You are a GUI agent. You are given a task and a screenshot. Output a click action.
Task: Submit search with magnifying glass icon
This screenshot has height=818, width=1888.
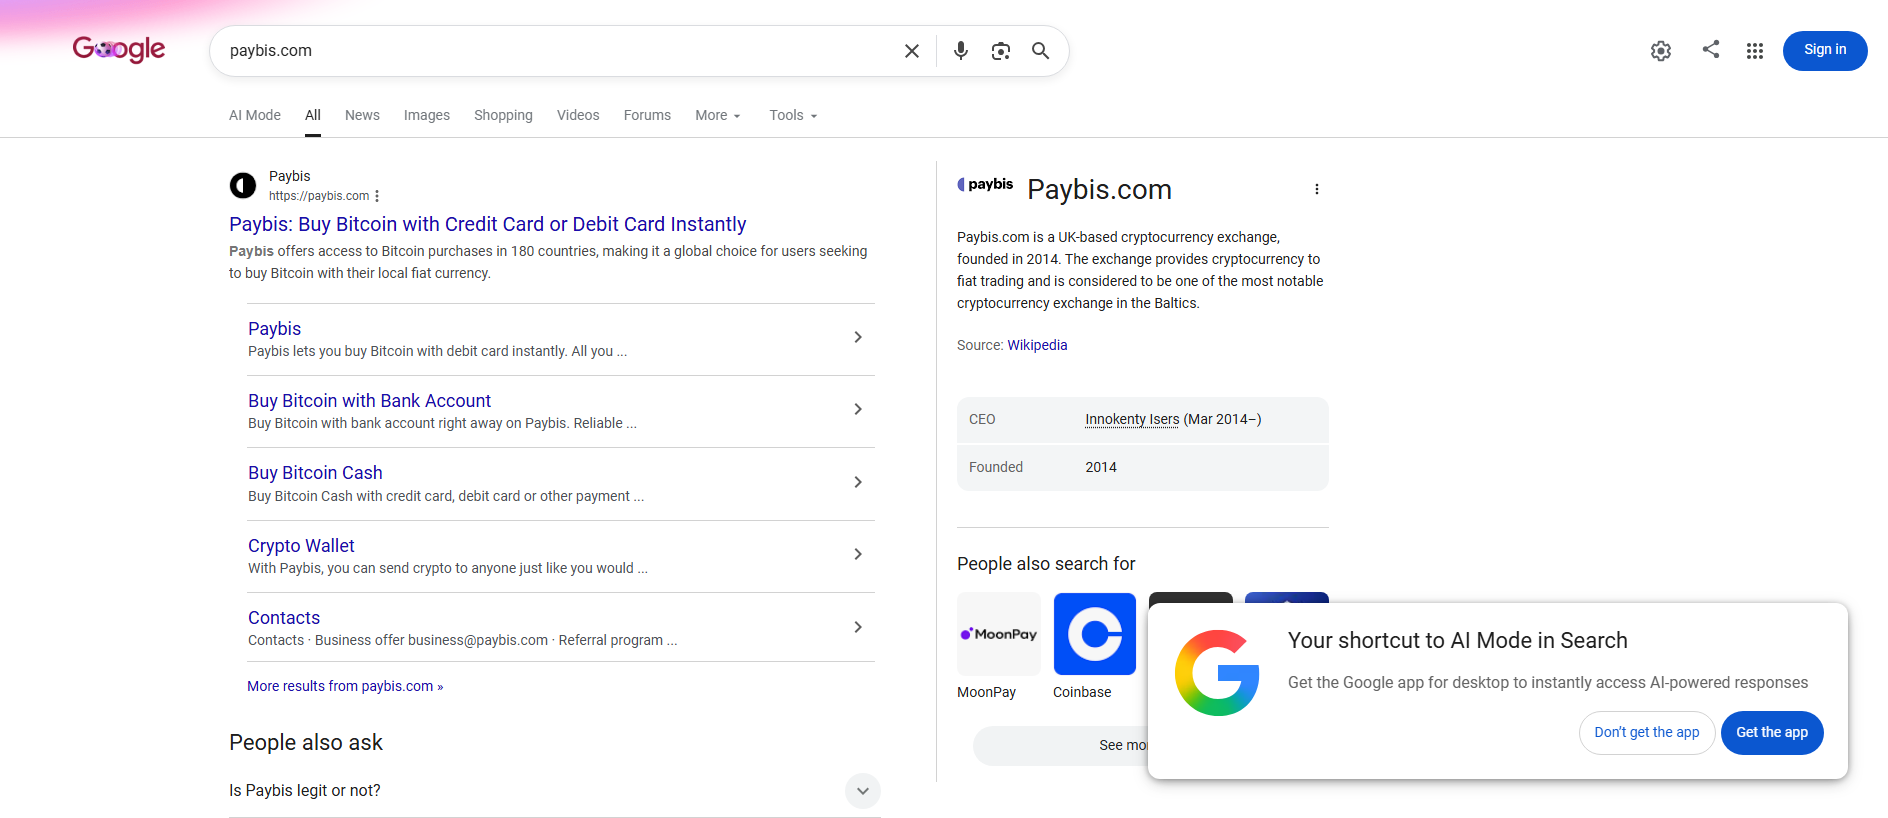click(x=1041, y=51)
